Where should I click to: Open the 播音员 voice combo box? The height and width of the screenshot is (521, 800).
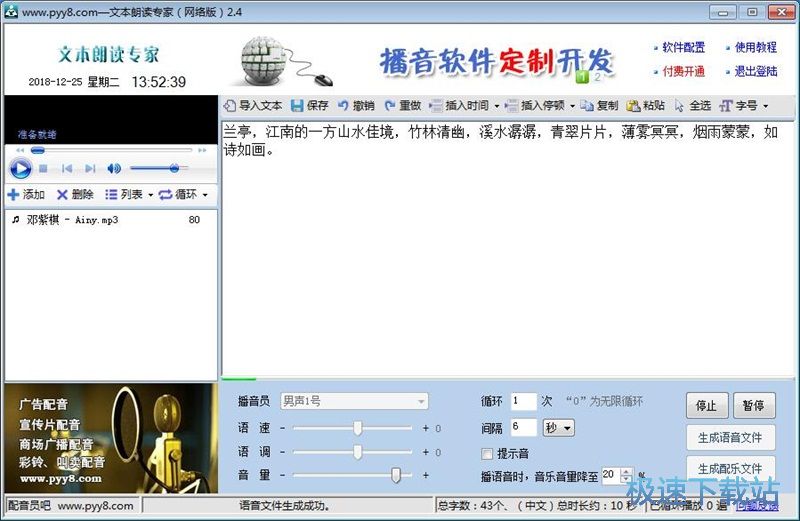[x=354, y=401]
